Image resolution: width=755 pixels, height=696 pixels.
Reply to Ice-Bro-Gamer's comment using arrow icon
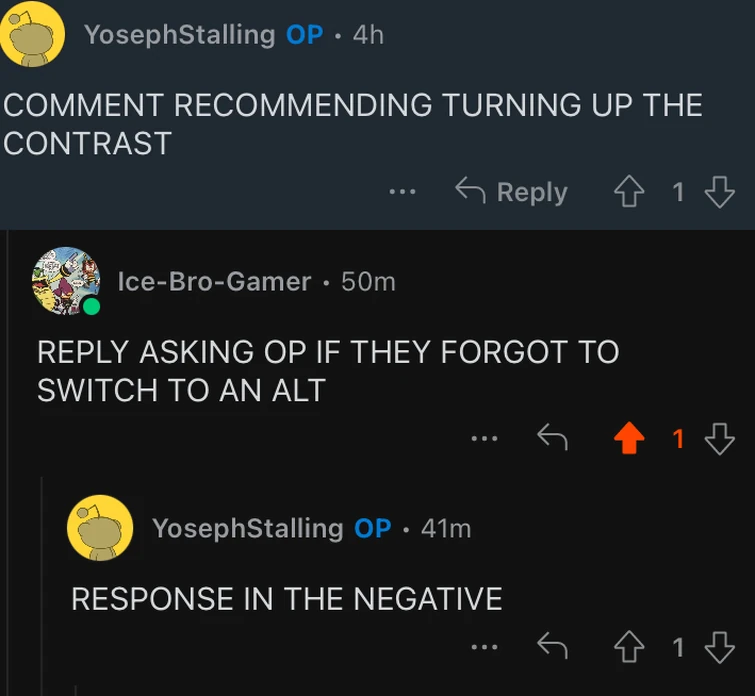point(551,436)
